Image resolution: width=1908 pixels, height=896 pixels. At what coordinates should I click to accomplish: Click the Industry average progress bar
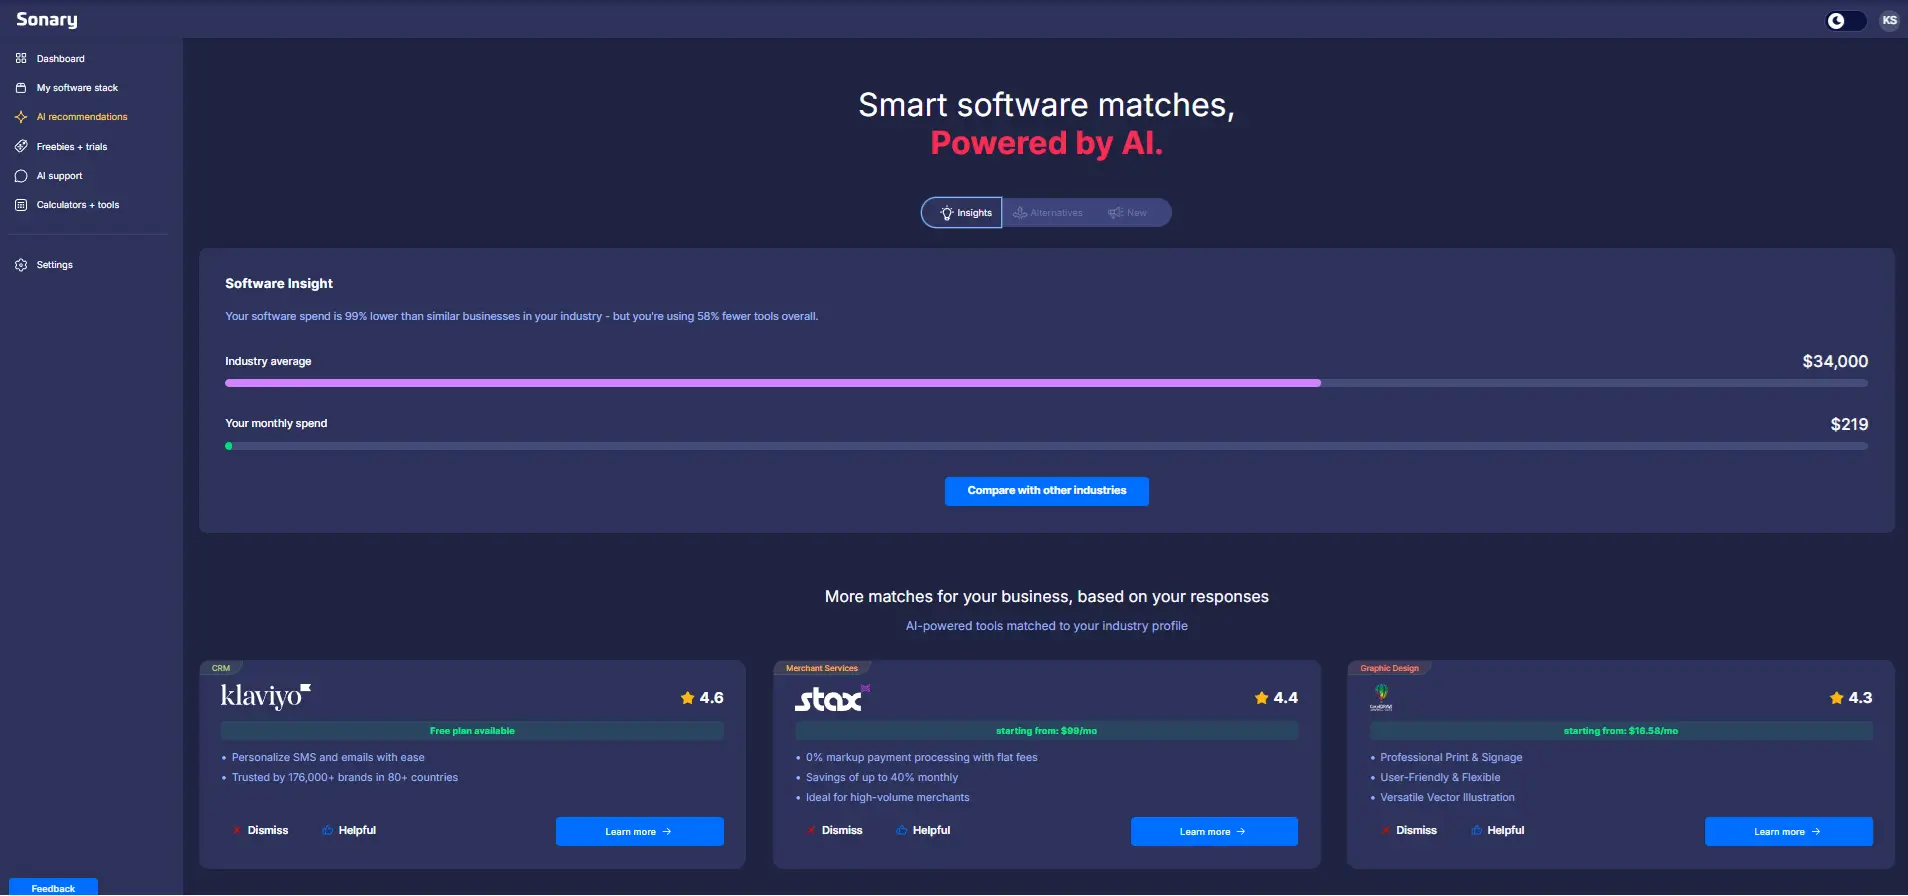1046,383
